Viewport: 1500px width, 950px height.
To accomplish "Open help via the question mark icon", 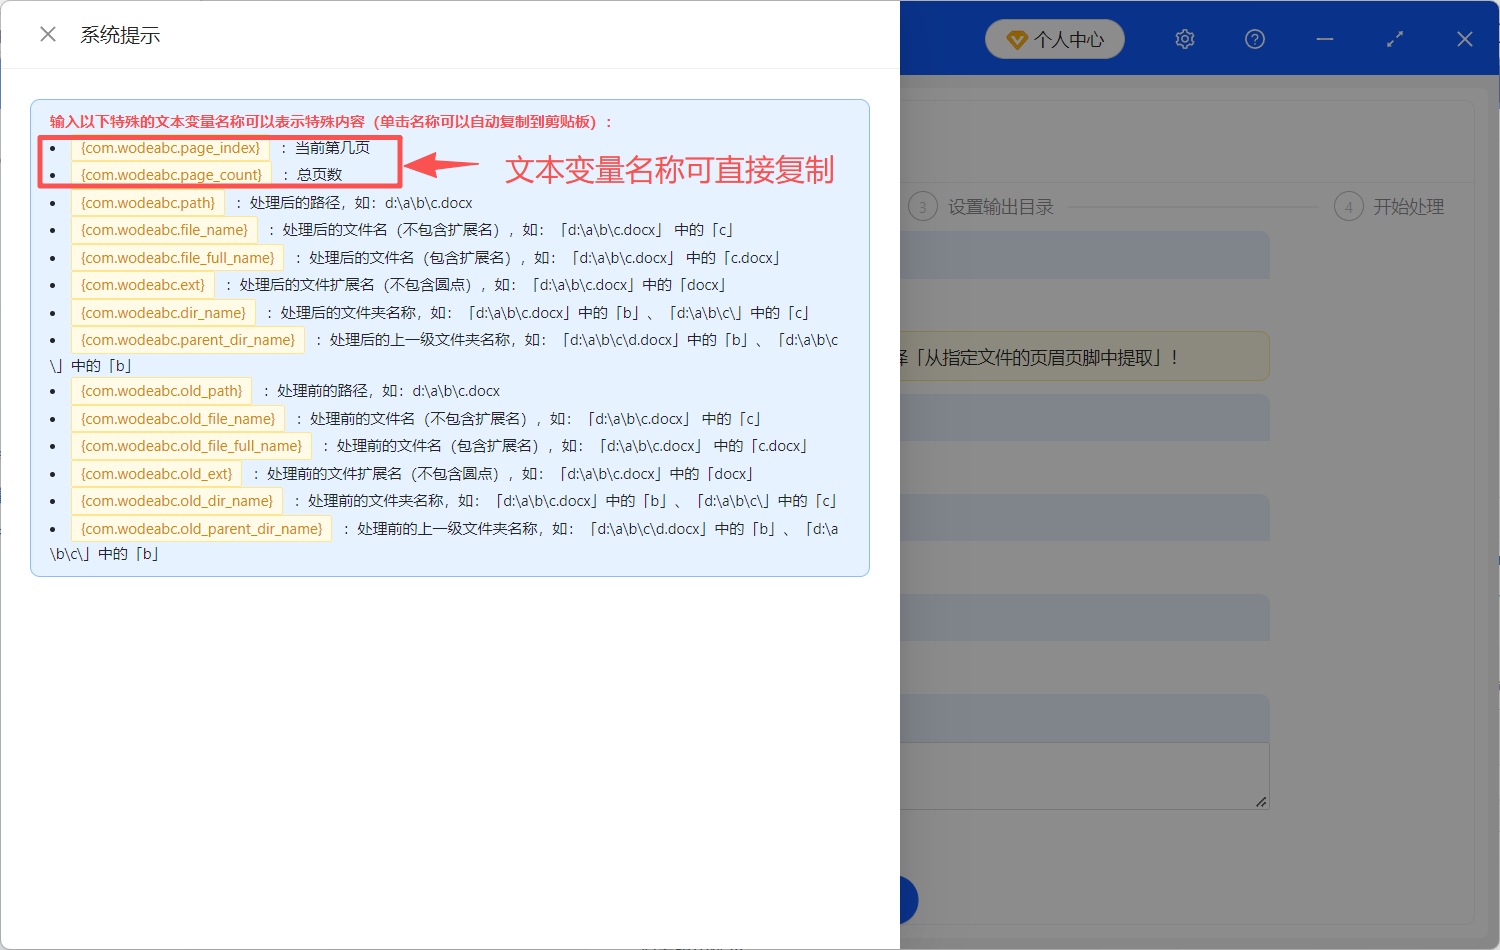I will tap(1254, 39).
